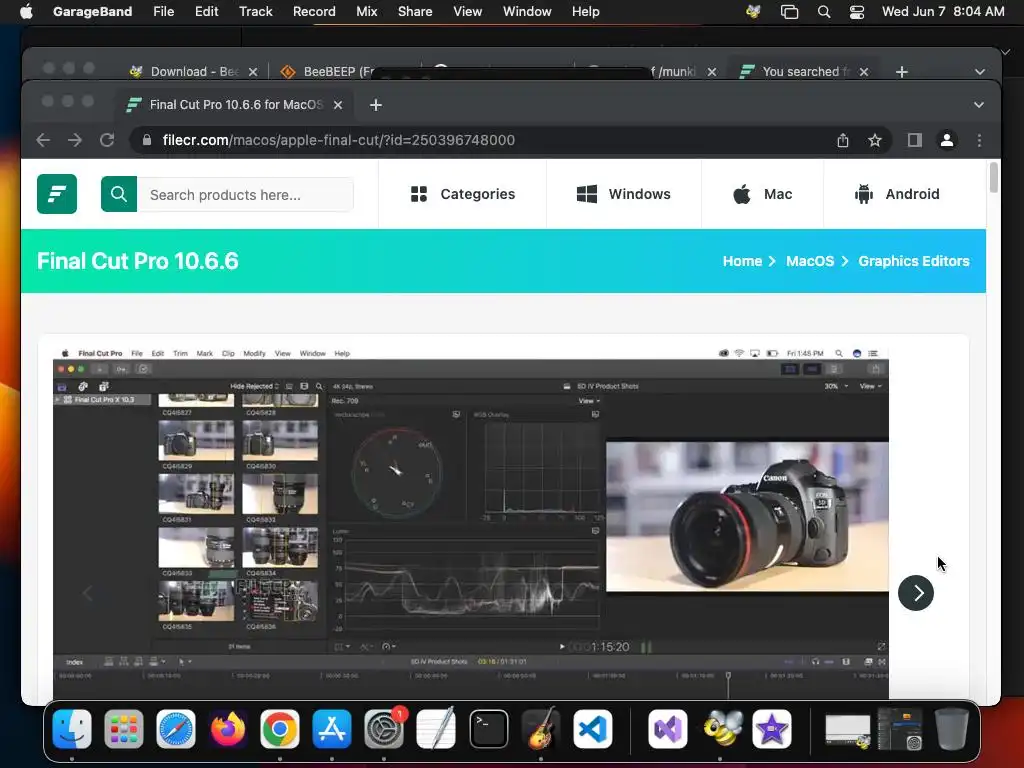The height and width of the screenshot is (768, 1024).
Task: Open the Track menu in the menu bar
Action: (255, 12)
